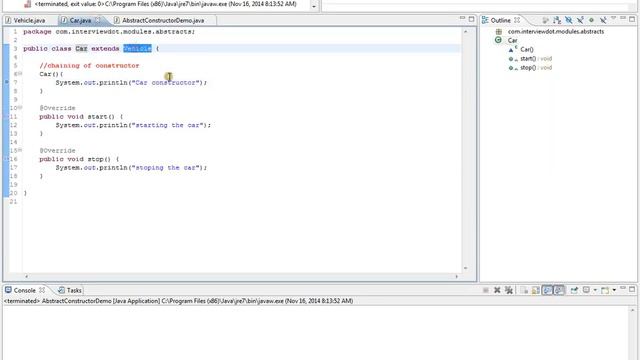Pin the Console view
Image resolution: width=640 pixels, height=360 pixels.
pyautogui.click(x=574, y=290)
